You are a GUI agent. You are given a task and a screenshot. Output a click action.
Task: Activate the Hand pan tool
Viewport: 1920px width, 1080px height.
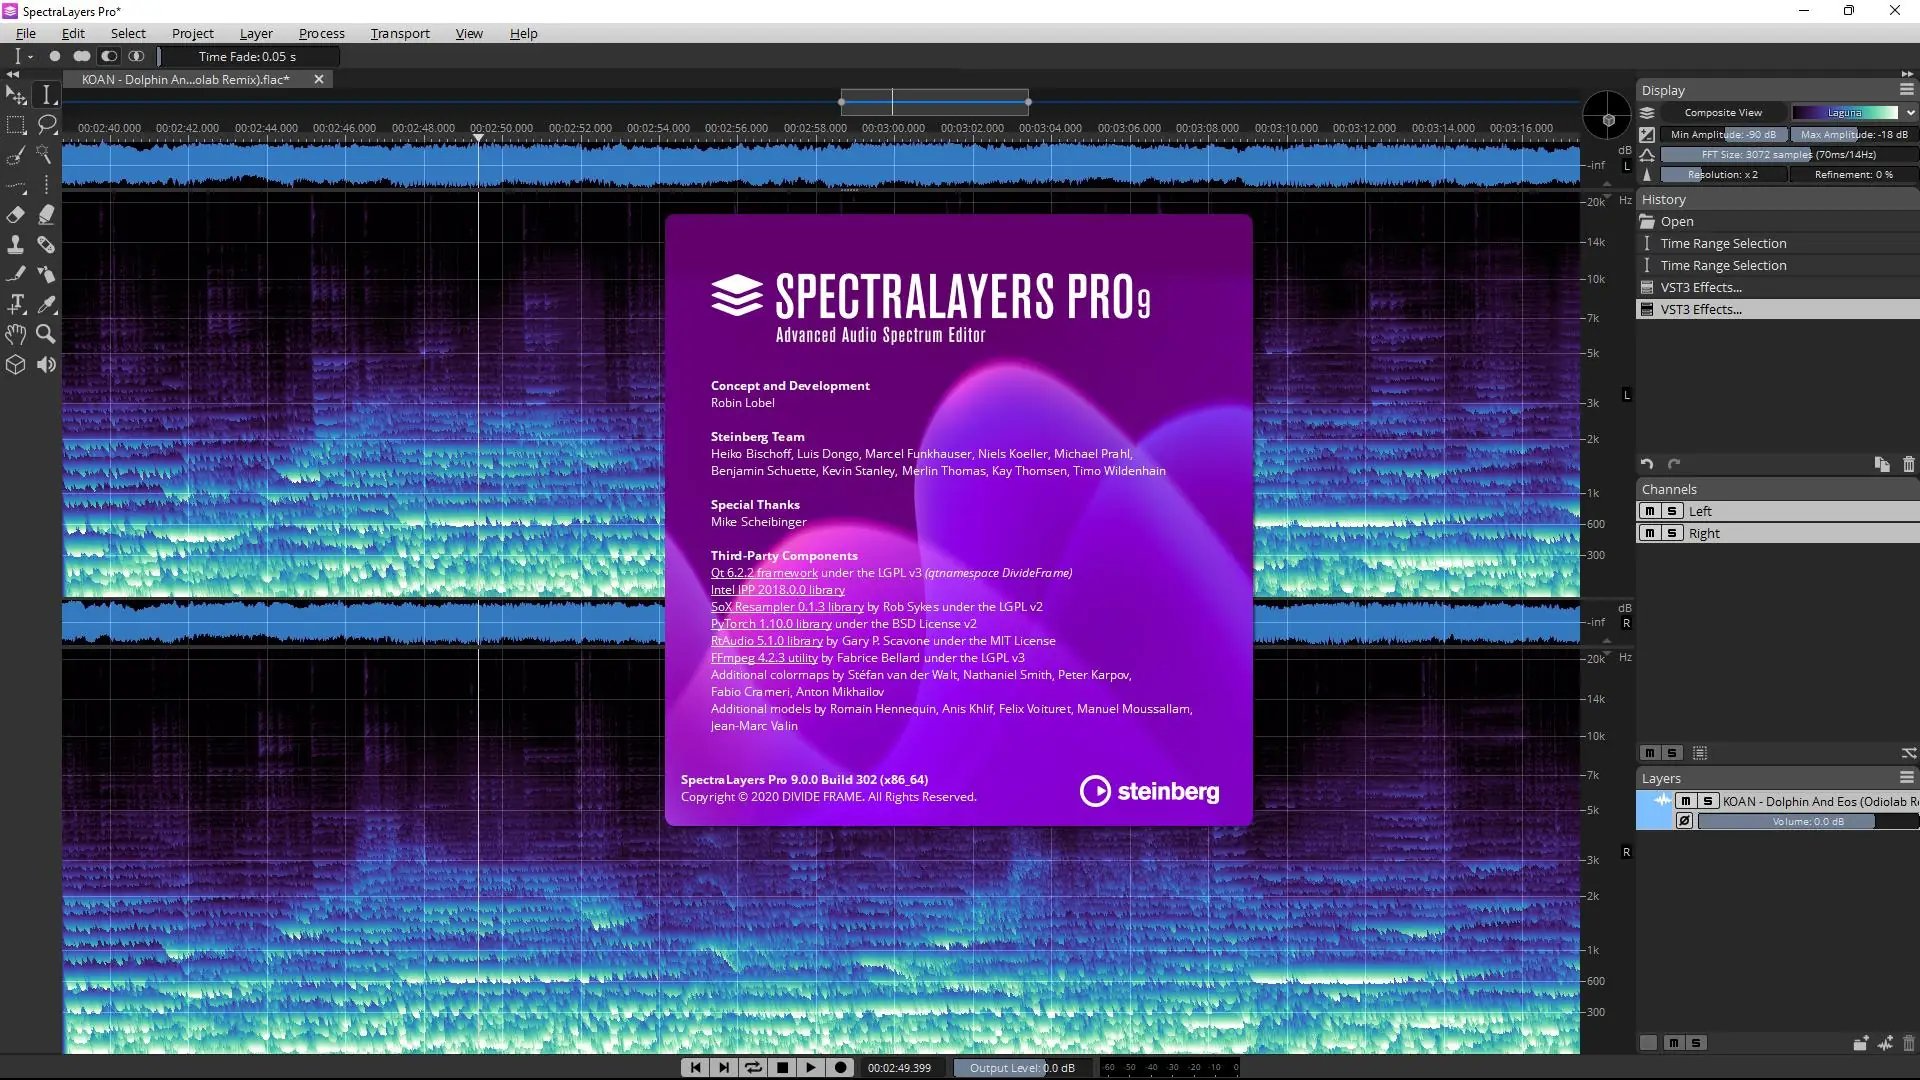(x=15, y=334)
